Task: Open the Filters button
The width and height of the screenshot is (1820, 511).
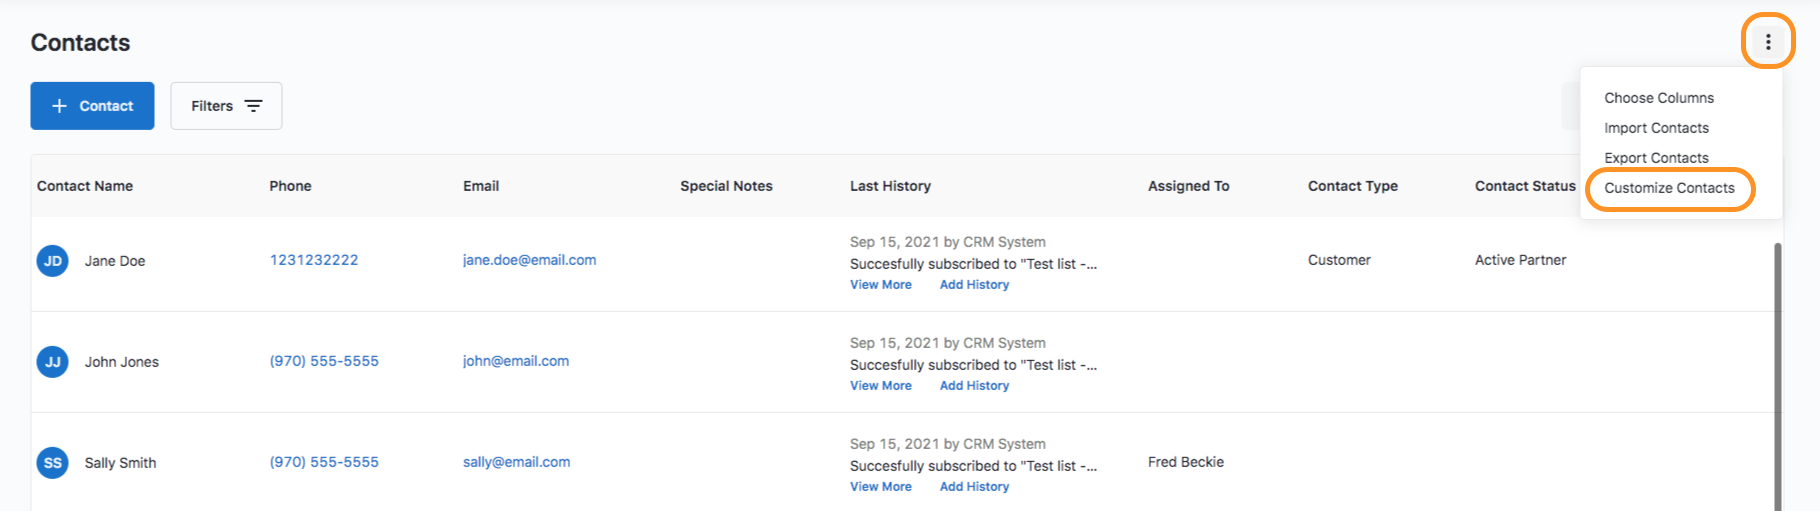Action: tap(226, 106)
